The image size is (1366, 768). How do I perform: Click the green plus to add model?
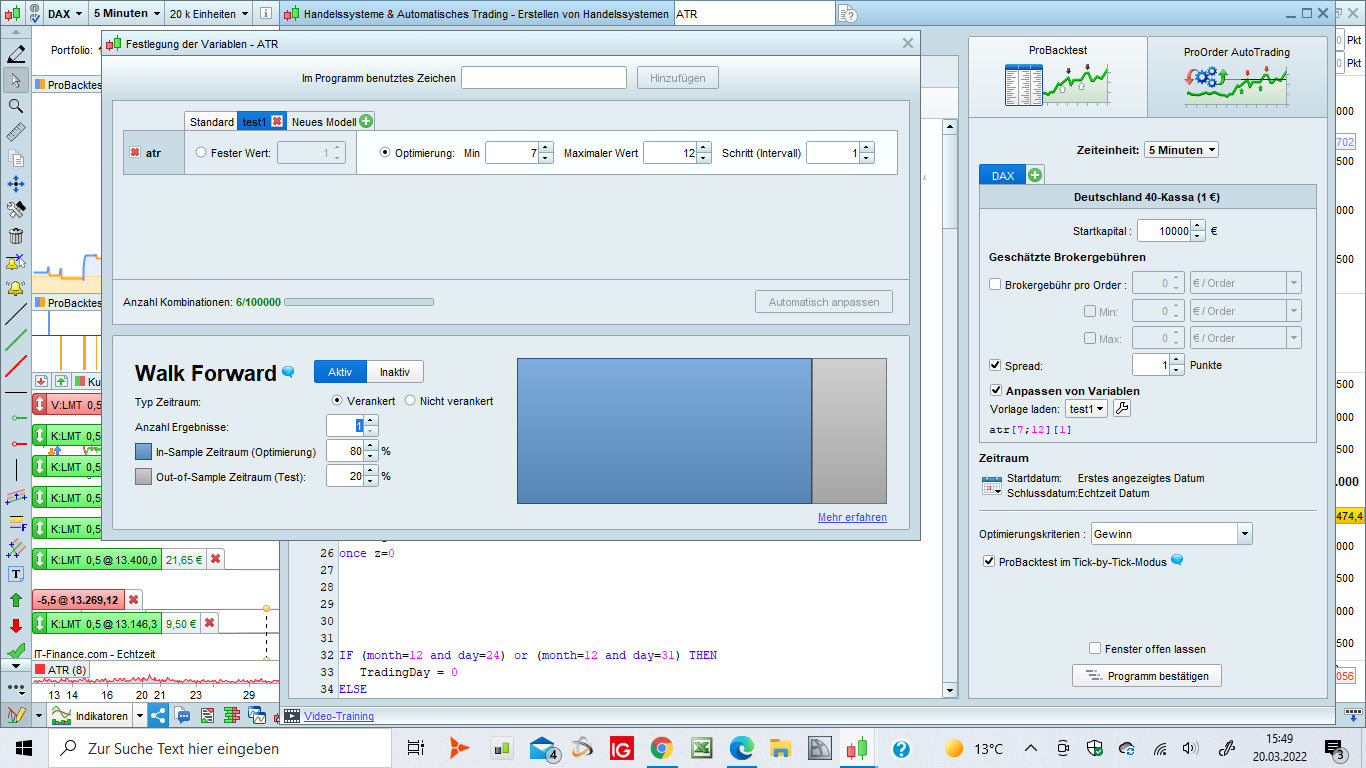(x=367, y=121)
